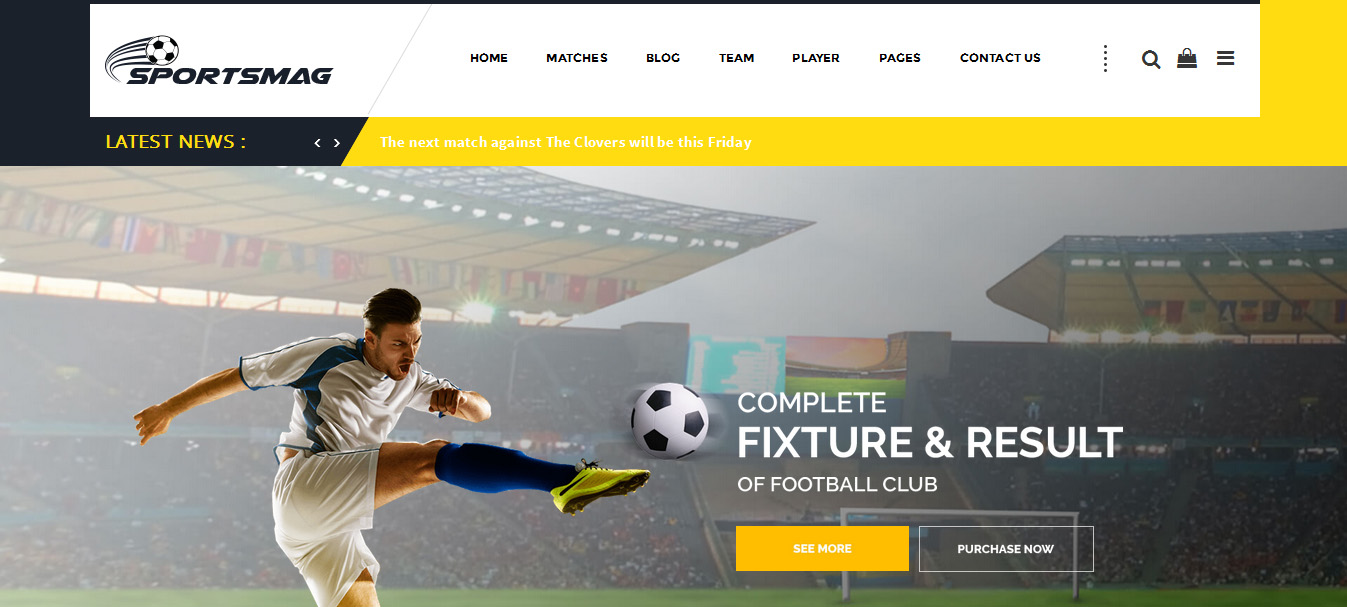Open the Clovers match news headline
The width and height of the screenshot is (1347, 607).
565,142
